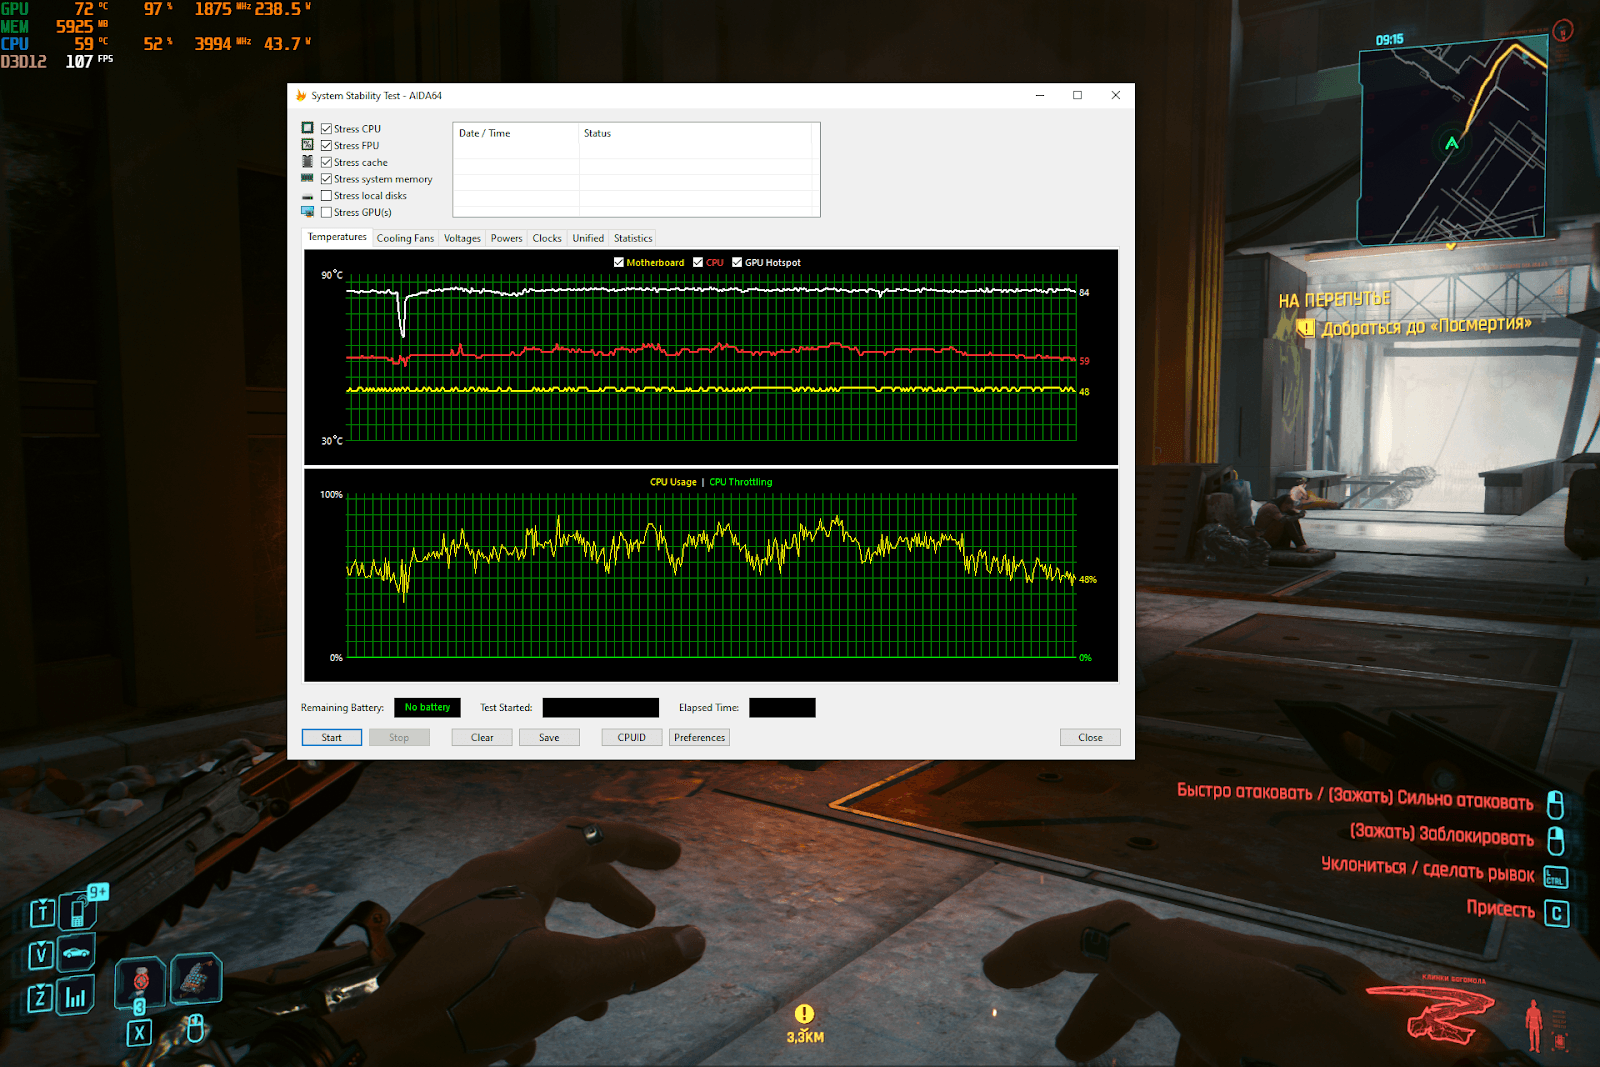The width and height of the screenshot is (1600, 1067).
Task: Click the C key icon beside crouch hint
Action: coord(1557,913)
